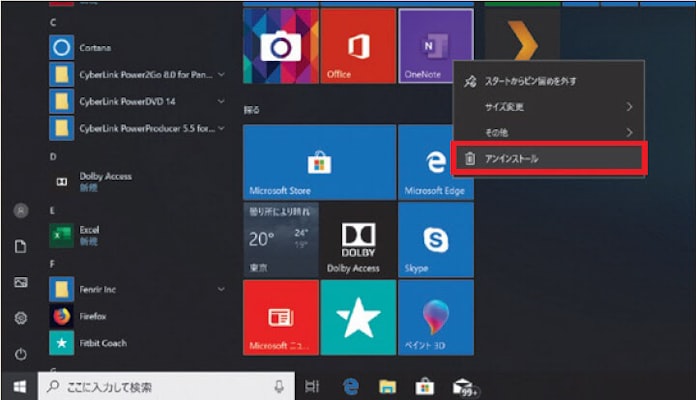The height and width of the screenshot is (400, 696).
Task: Open the Fenrir Inc folder icon
Action: pyautogui.click(x=61, y=289)
